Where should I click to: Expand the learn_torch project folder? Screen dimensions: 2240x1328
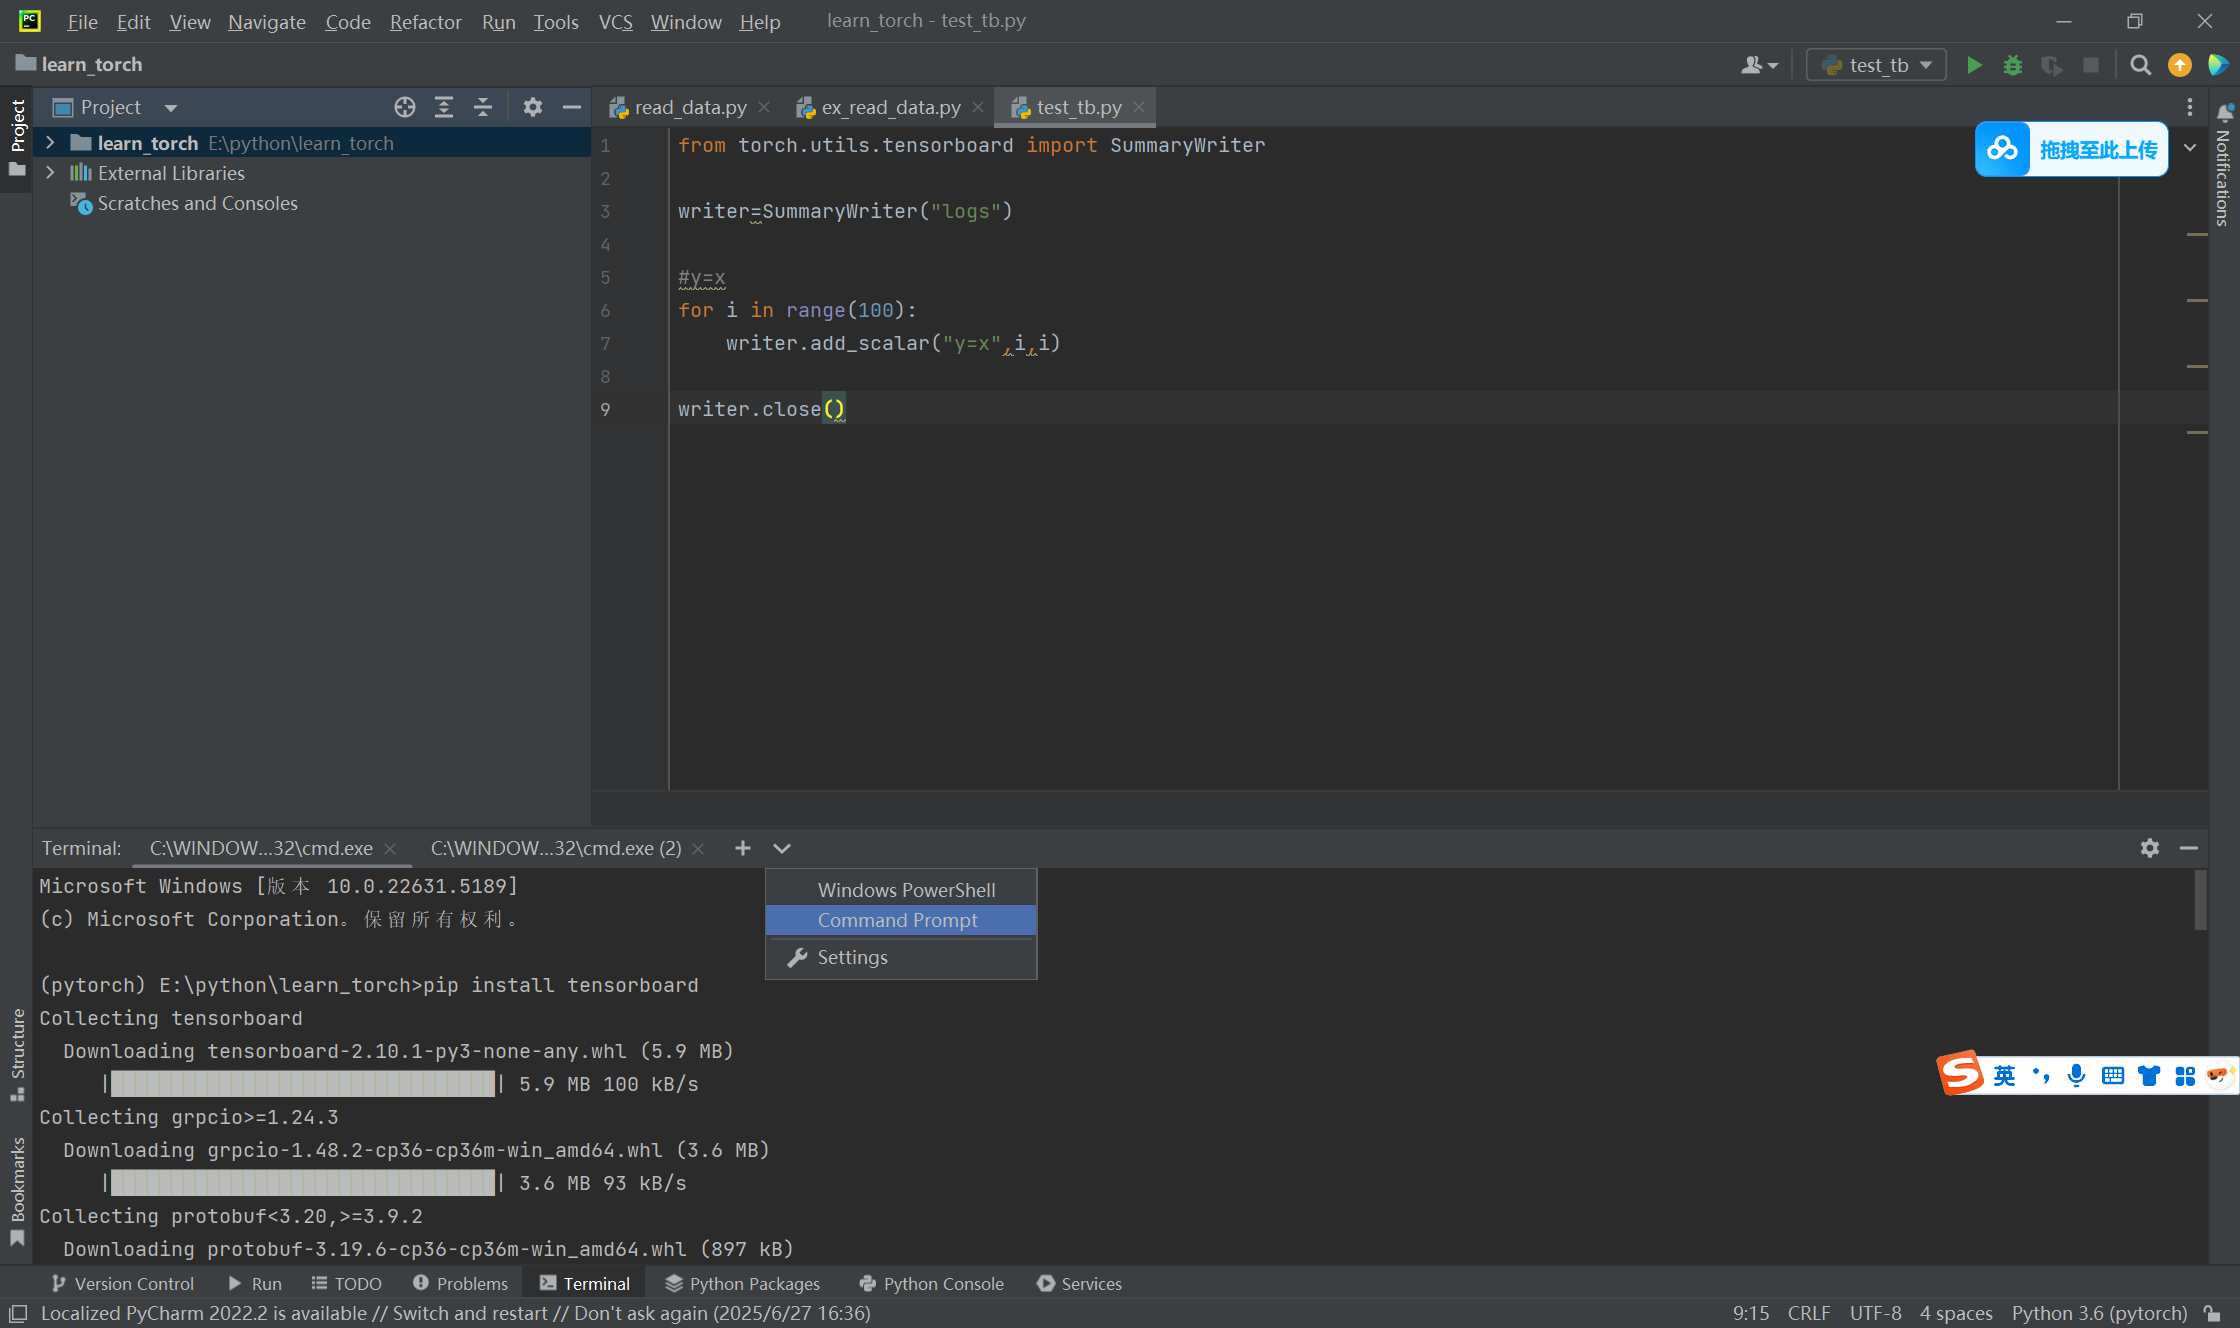point(50,143)
